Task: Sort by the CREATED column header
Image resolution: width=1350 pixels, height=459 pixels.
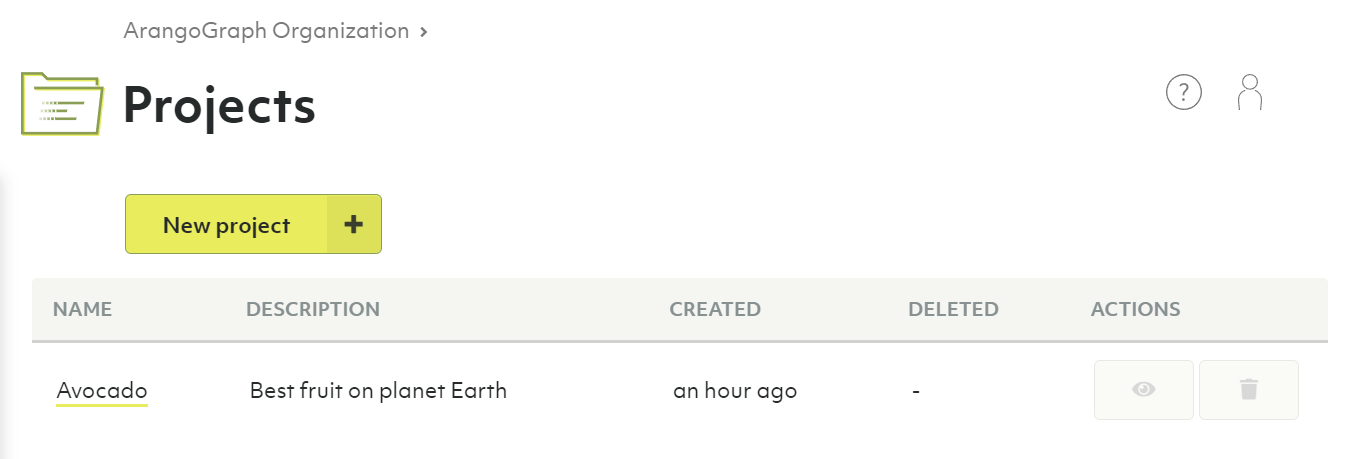Action: click(x=715, y=309)
